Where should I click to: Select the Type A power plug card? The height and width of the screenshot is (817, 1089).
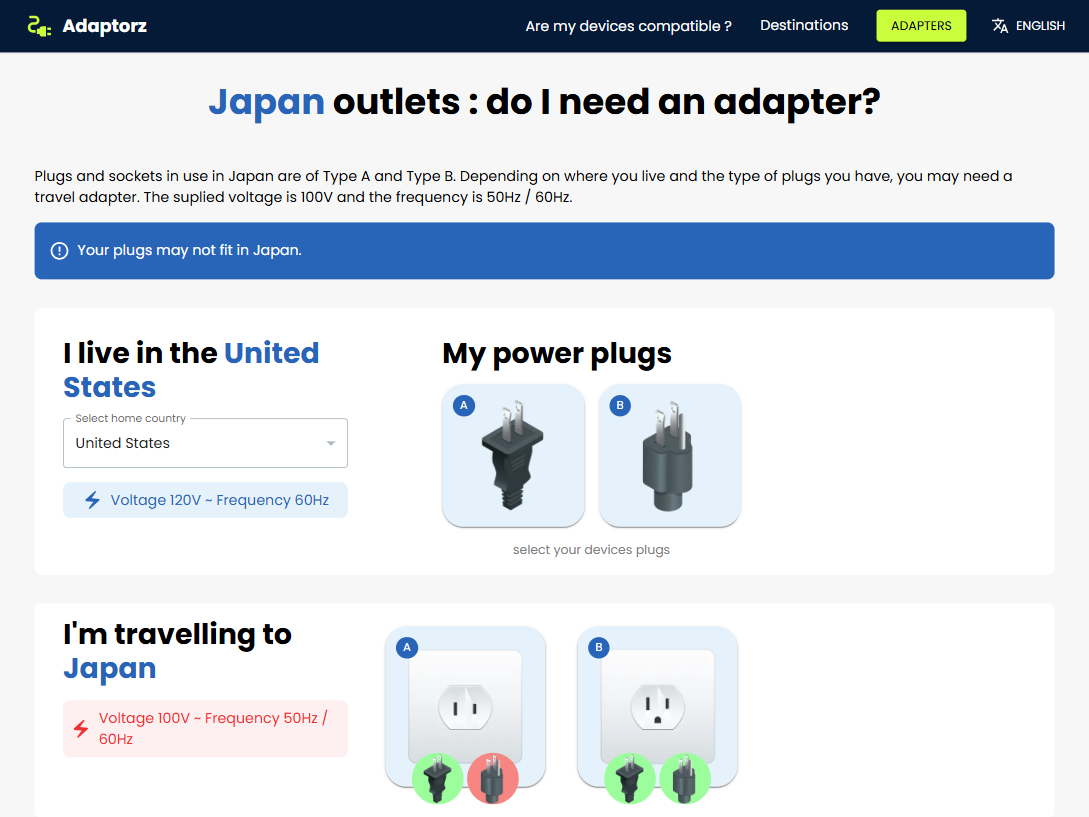pyautogui.click(x=513, y=456)
